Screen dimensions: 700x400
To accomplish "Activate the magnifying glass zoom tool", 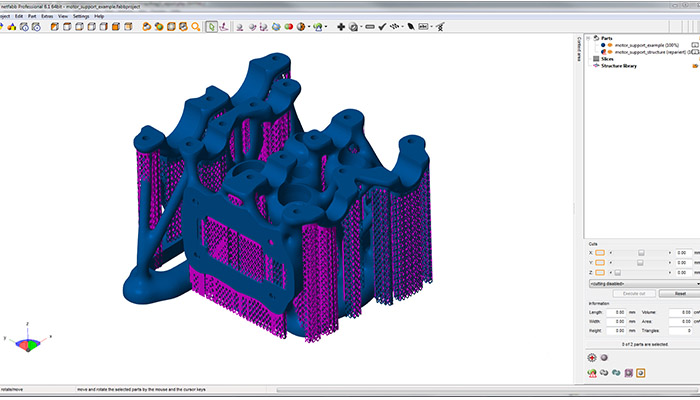I will tap(196, 27).
